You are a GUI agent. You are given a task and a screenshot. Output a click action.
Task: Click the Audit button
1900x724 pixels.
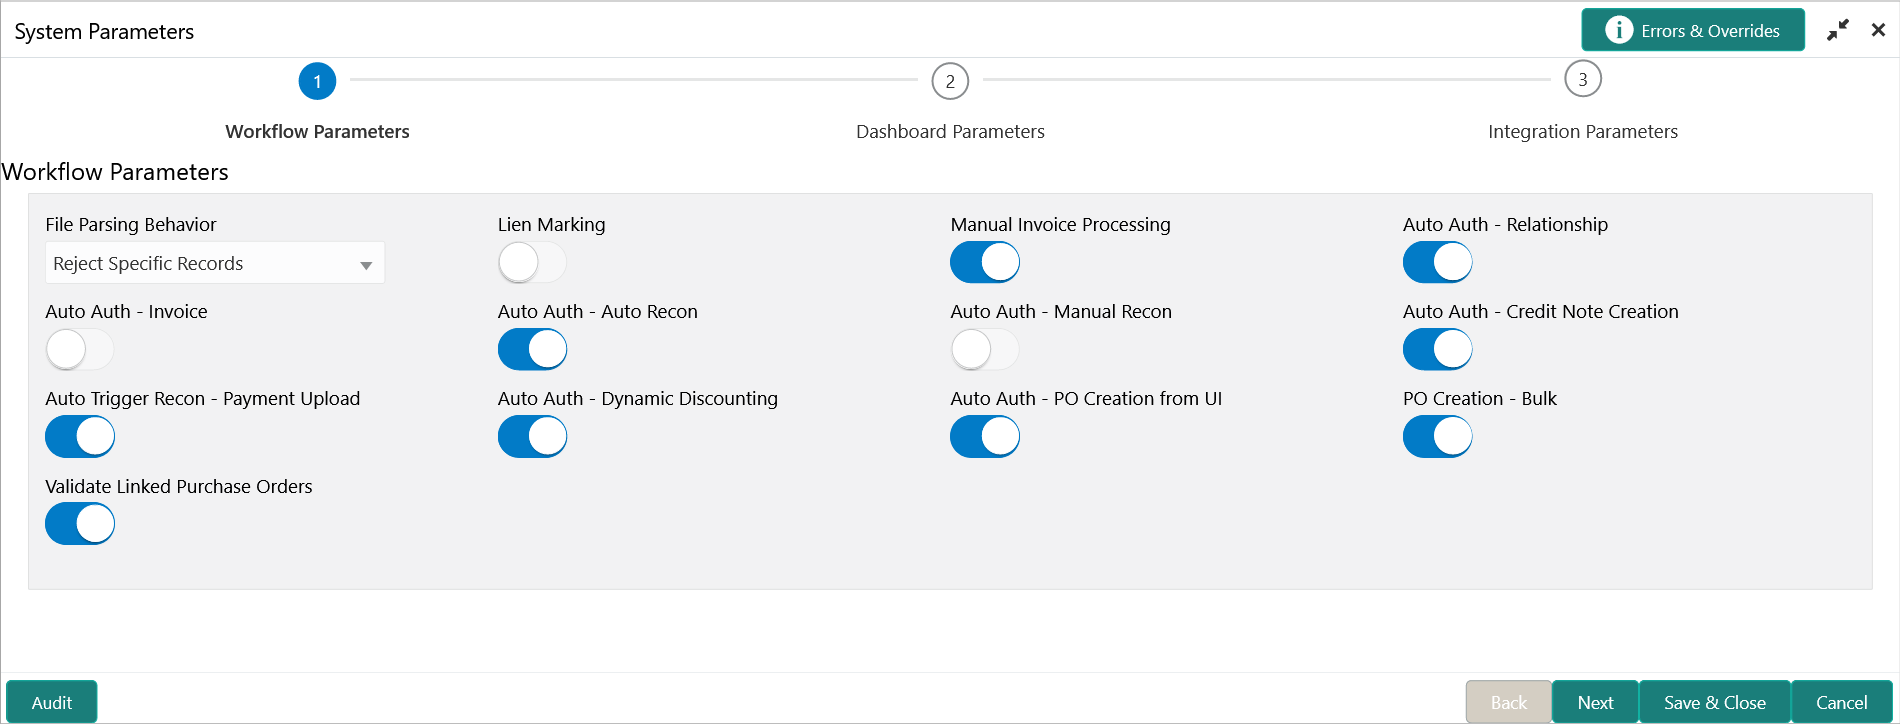(52, 702)
